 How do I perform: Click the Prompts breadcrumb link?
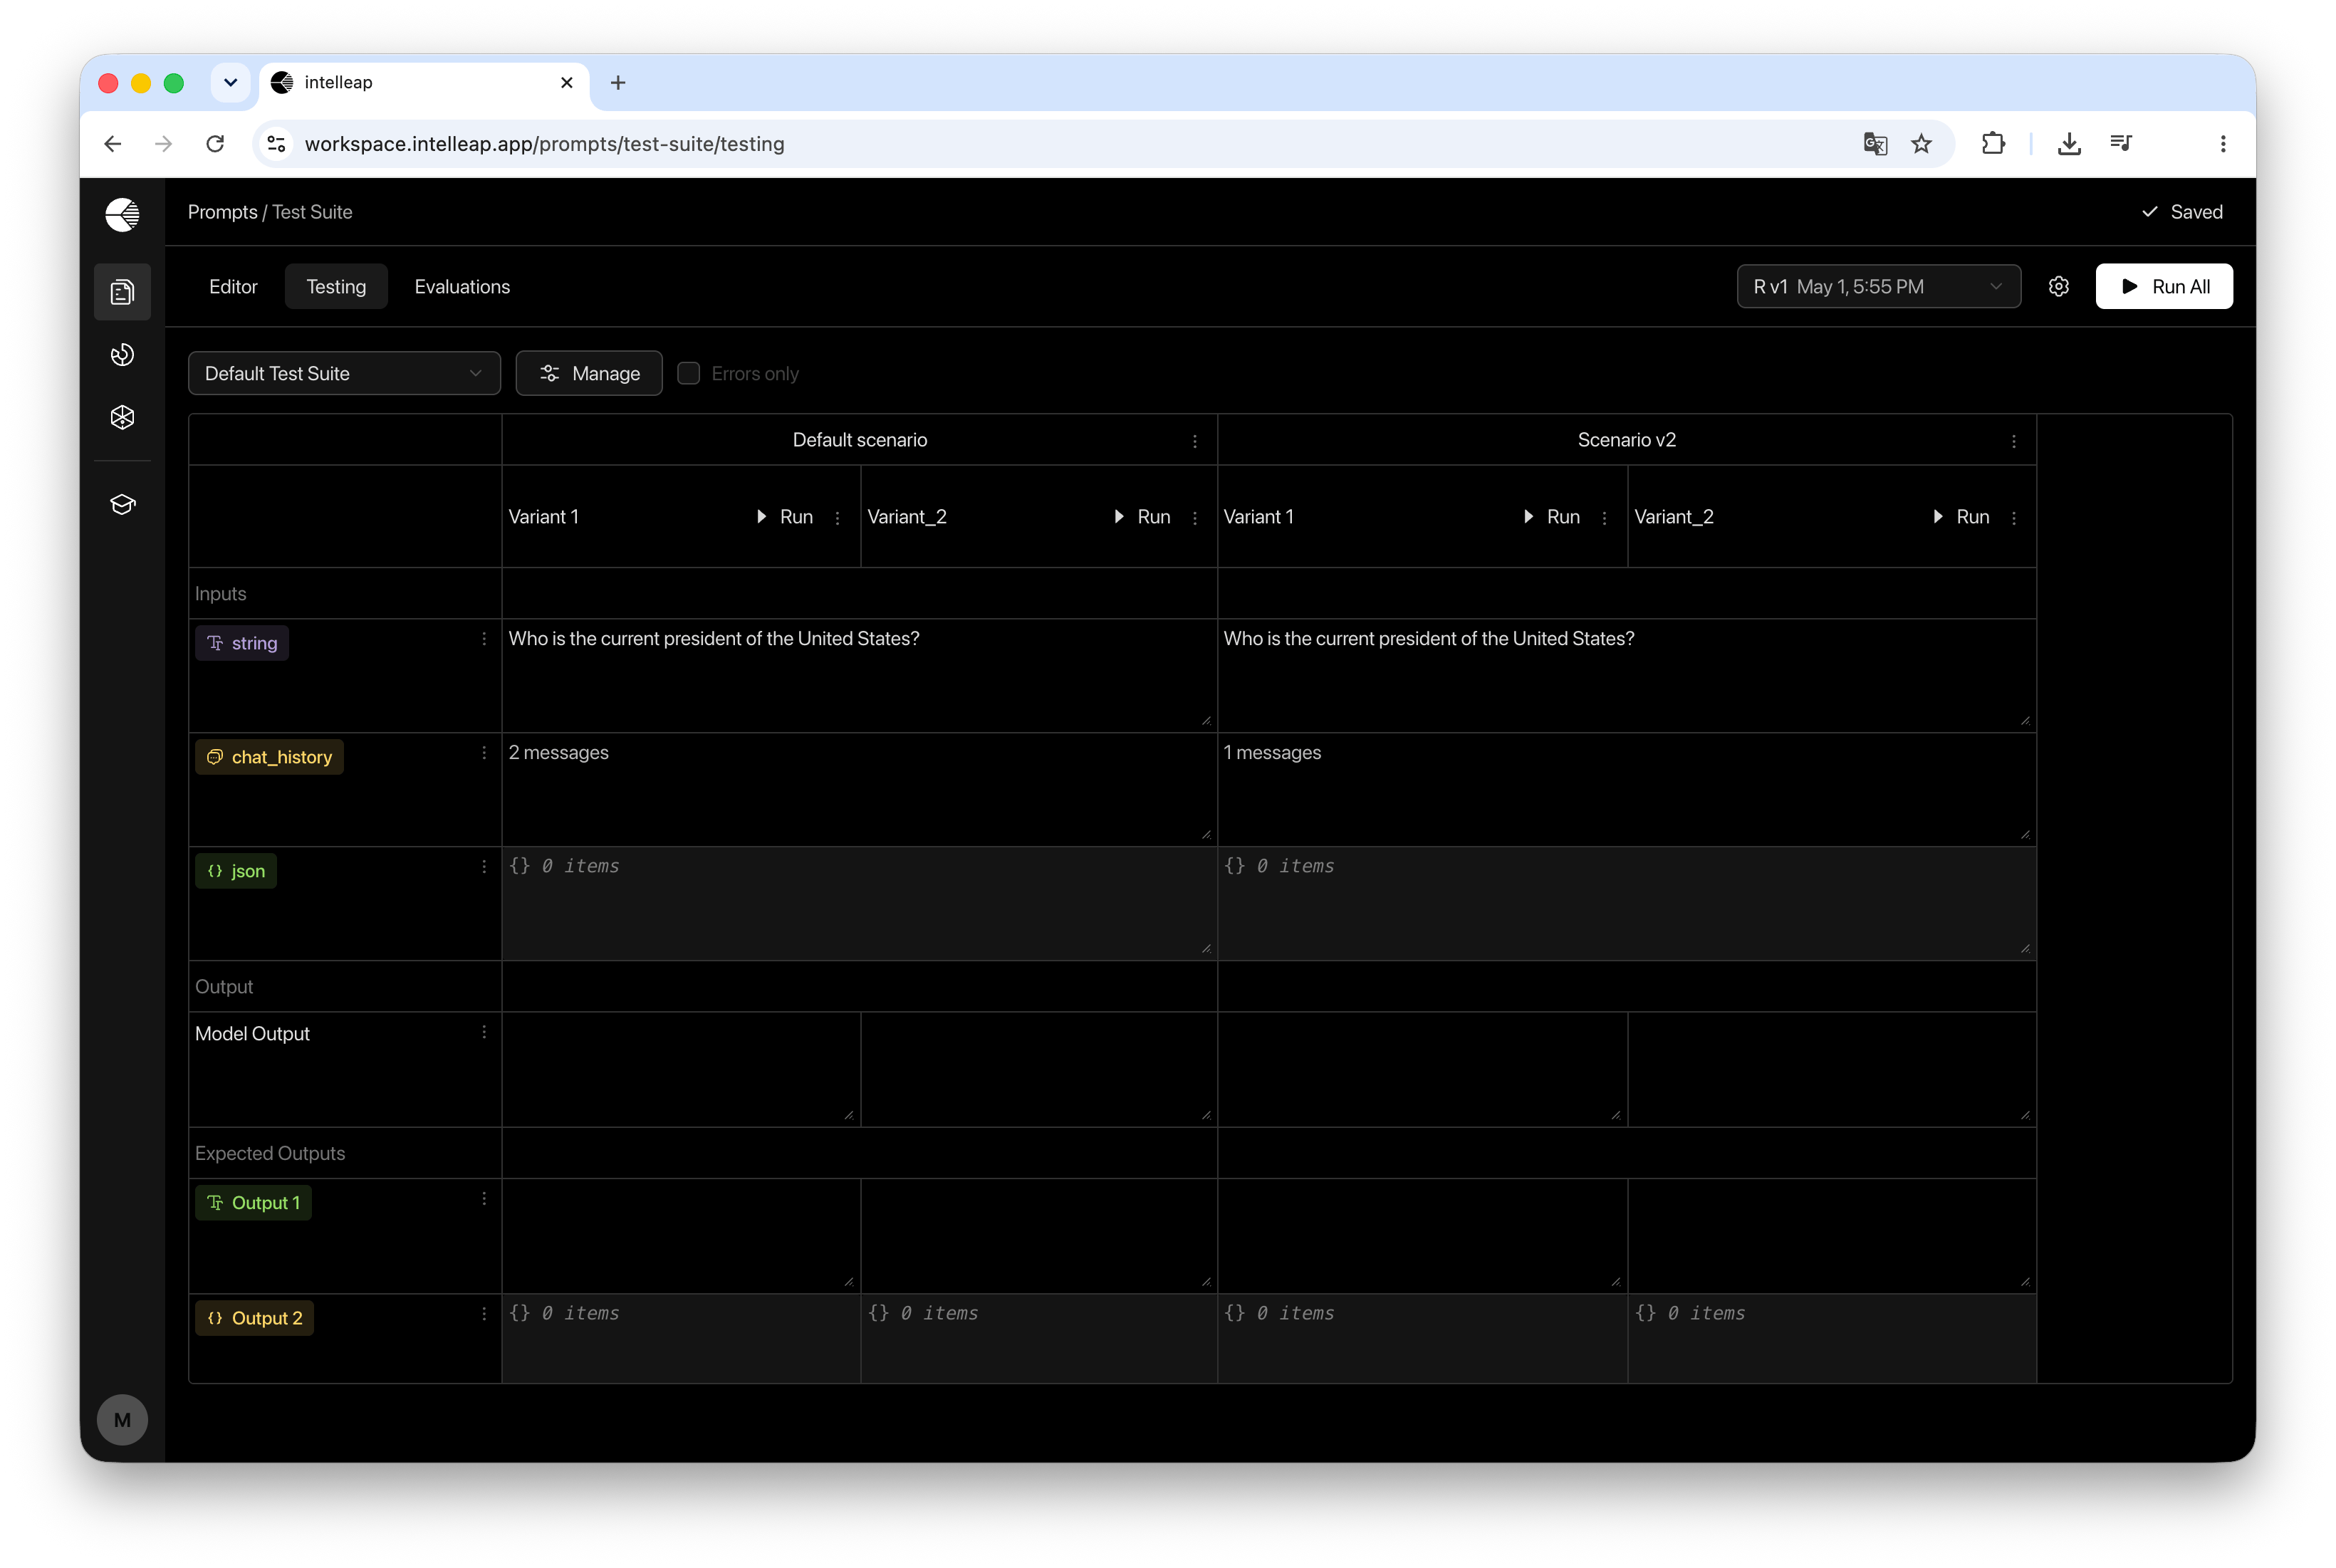[222, 212]
